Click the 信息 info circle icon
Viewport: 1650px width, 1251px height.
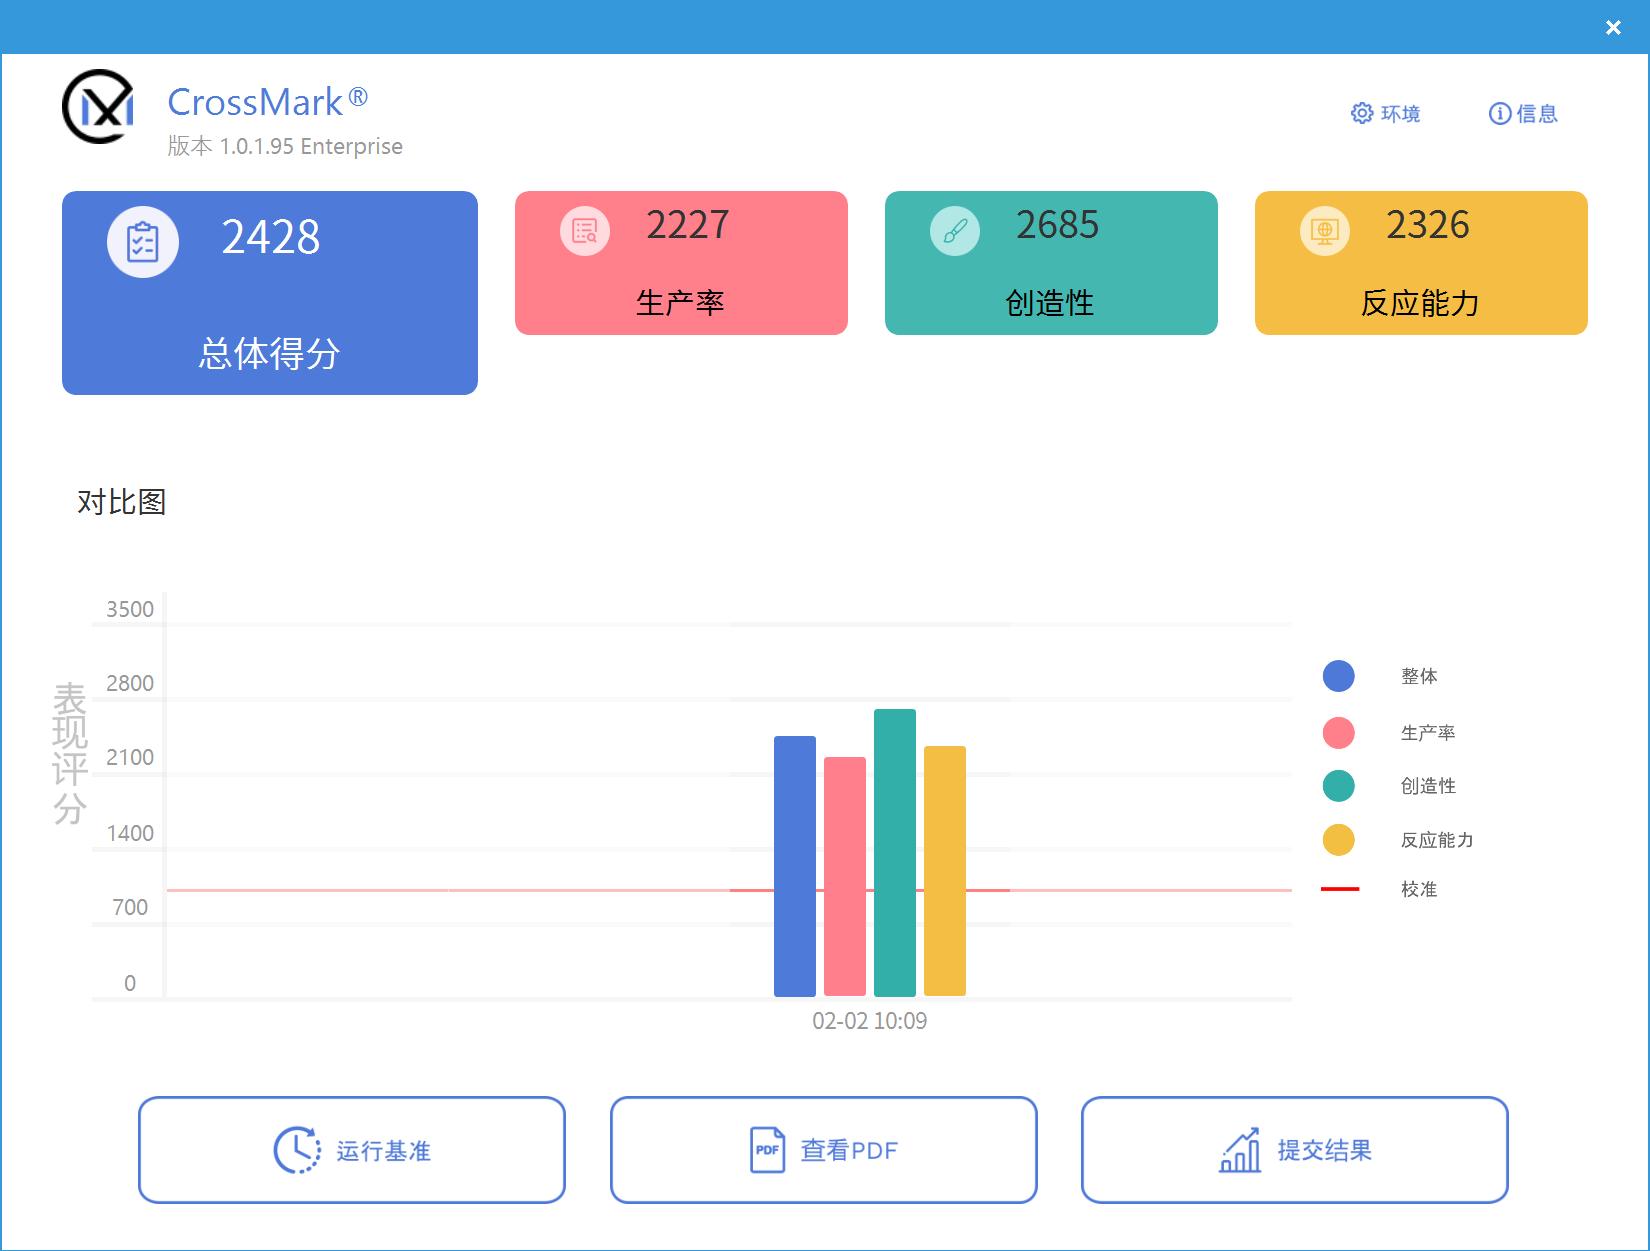[1498, 113]
